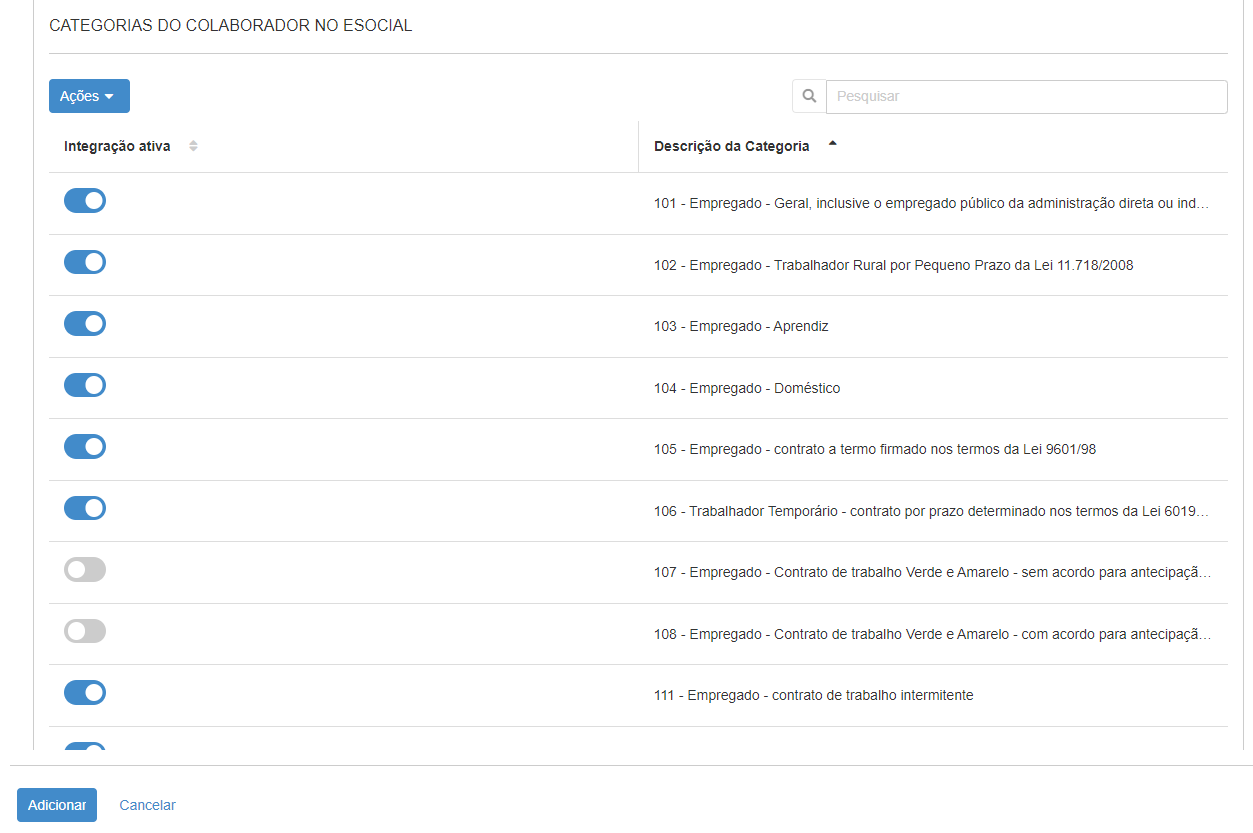Click the sort icon beside Integração ativa
This screenshot has height=833, width=1253.
pyautogui.click(x=193, y=146)
